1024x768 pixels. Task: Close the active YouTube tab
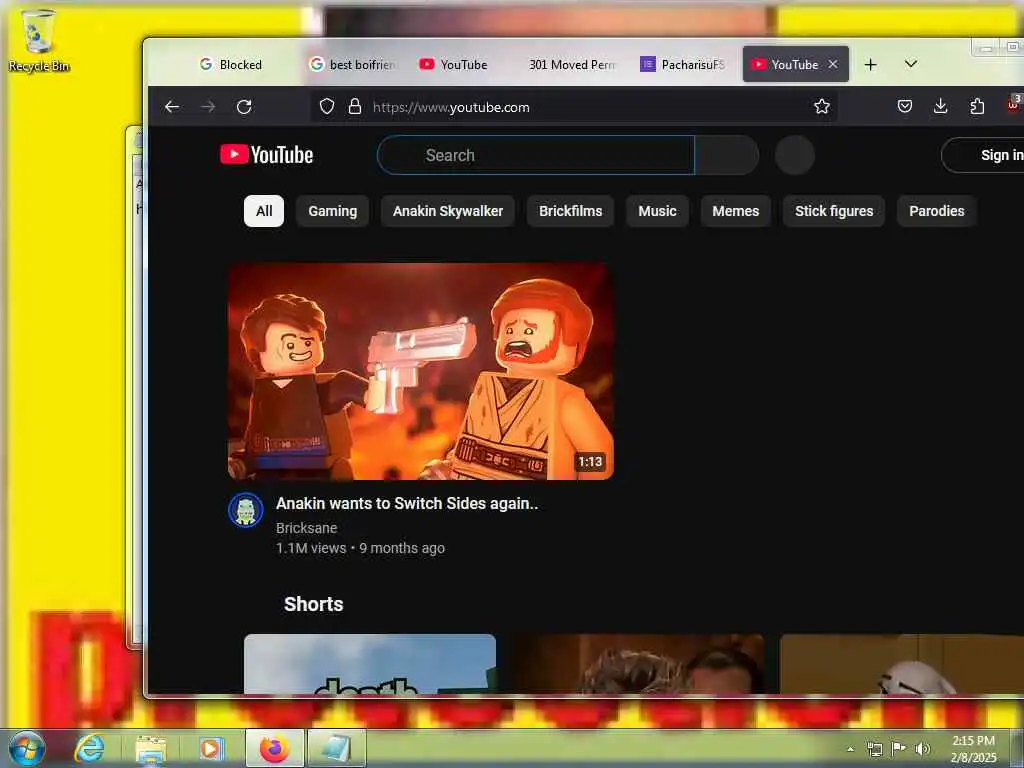(x=833, y=64)
